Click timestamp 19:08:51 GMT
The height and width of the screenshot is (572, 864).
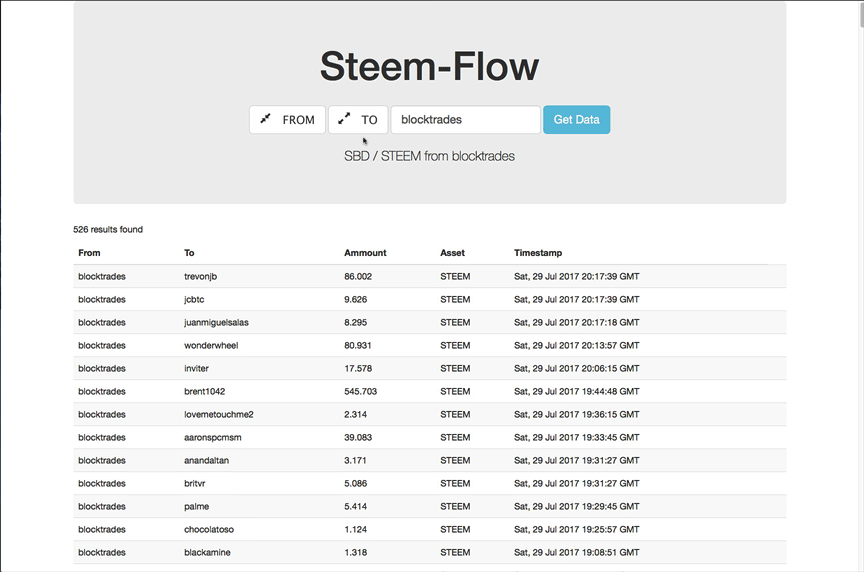(576, 552)
